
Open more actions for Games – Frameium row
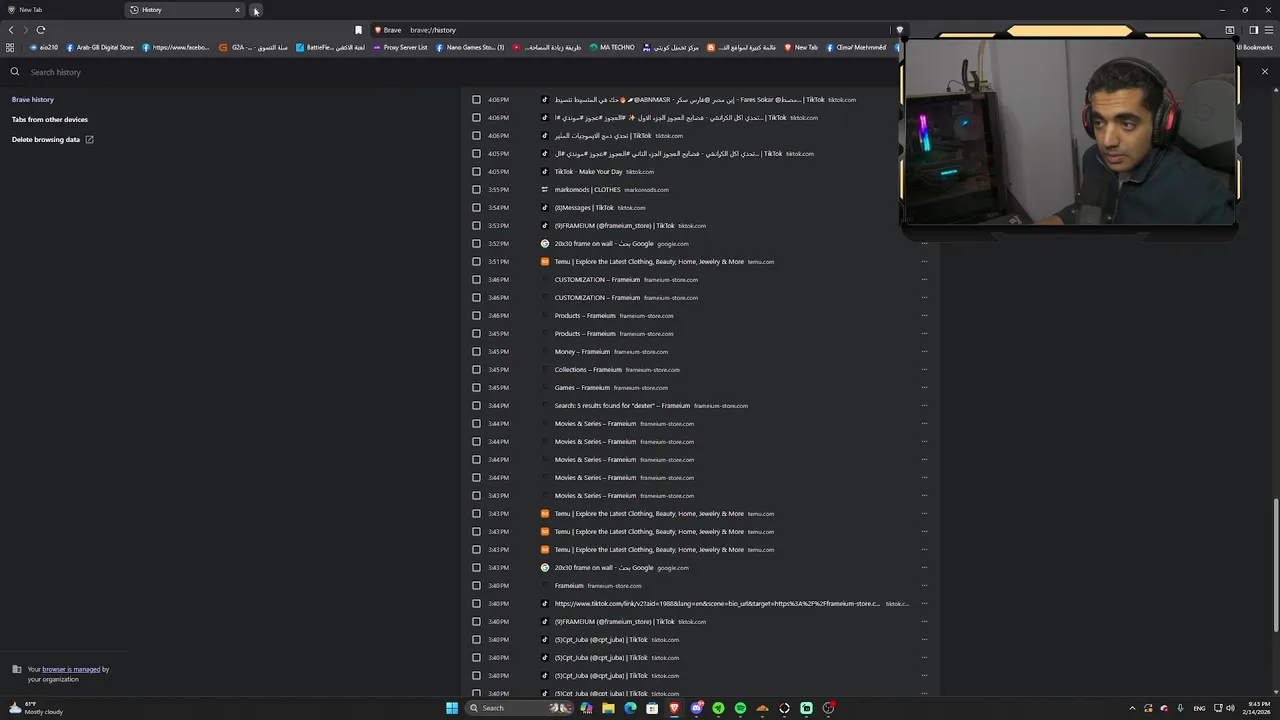tap(924, 388)
